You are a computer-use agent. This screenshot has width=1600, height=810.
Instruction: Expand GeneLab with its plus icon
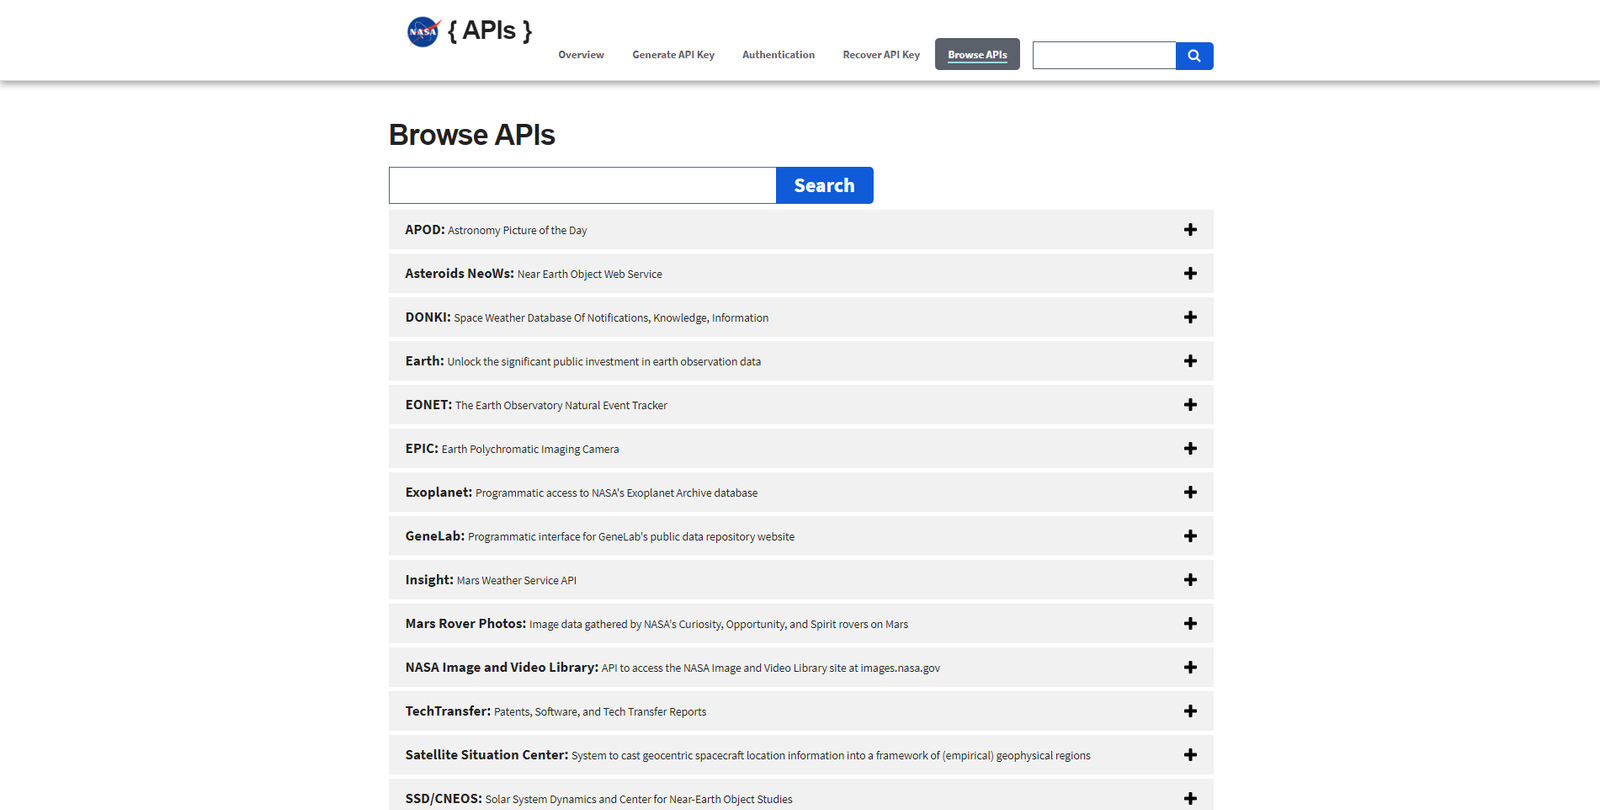(x=1190, y=536)
